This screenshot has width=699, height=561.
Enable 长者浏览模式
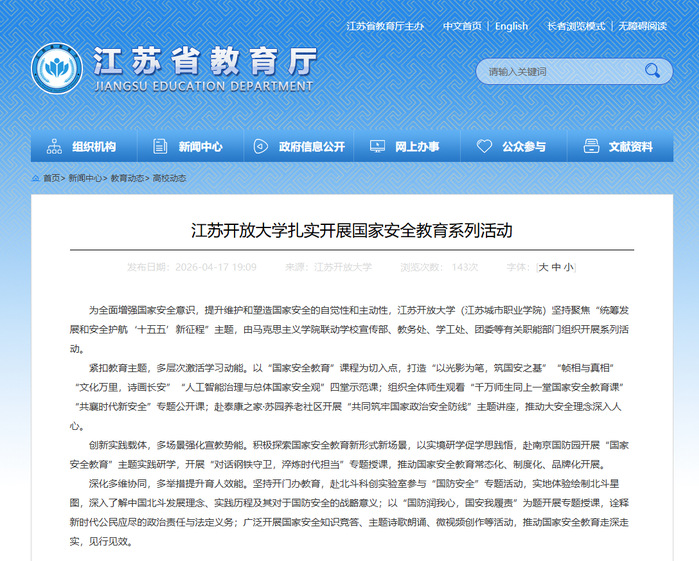point(576,26)
